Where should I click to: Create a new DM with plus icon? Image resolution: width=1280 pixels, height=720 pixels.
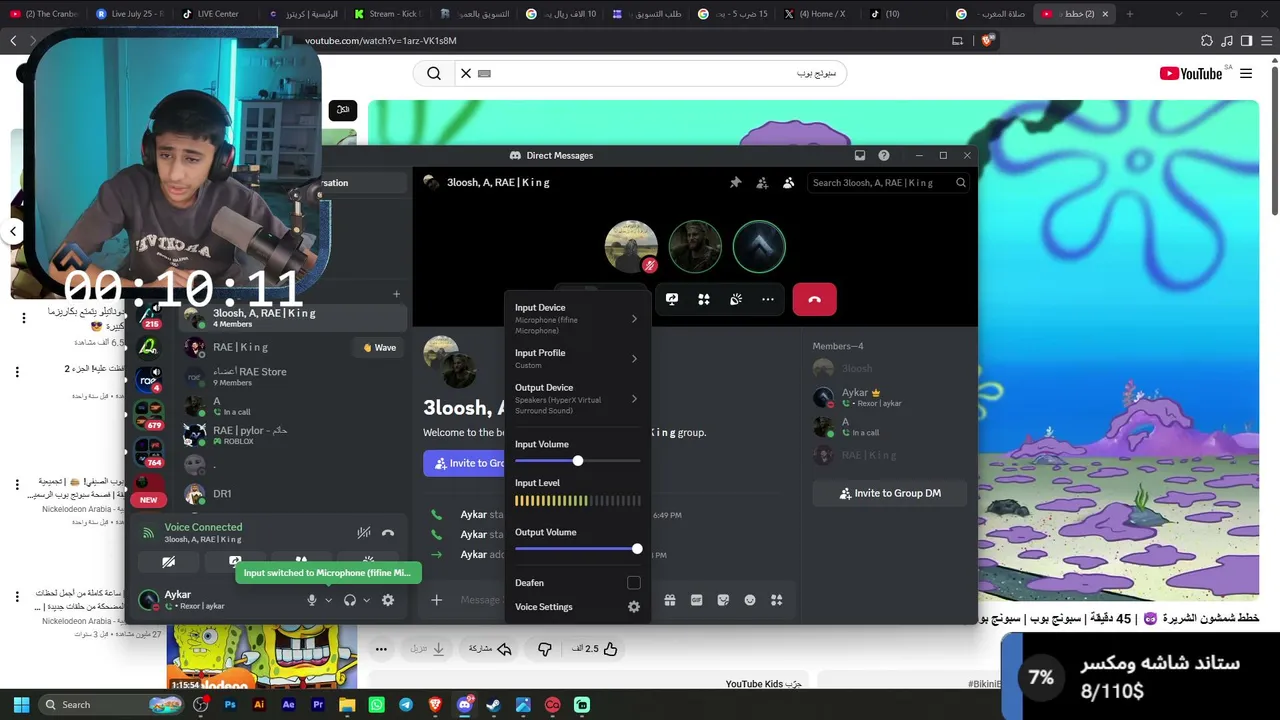[x=396, y=294]
